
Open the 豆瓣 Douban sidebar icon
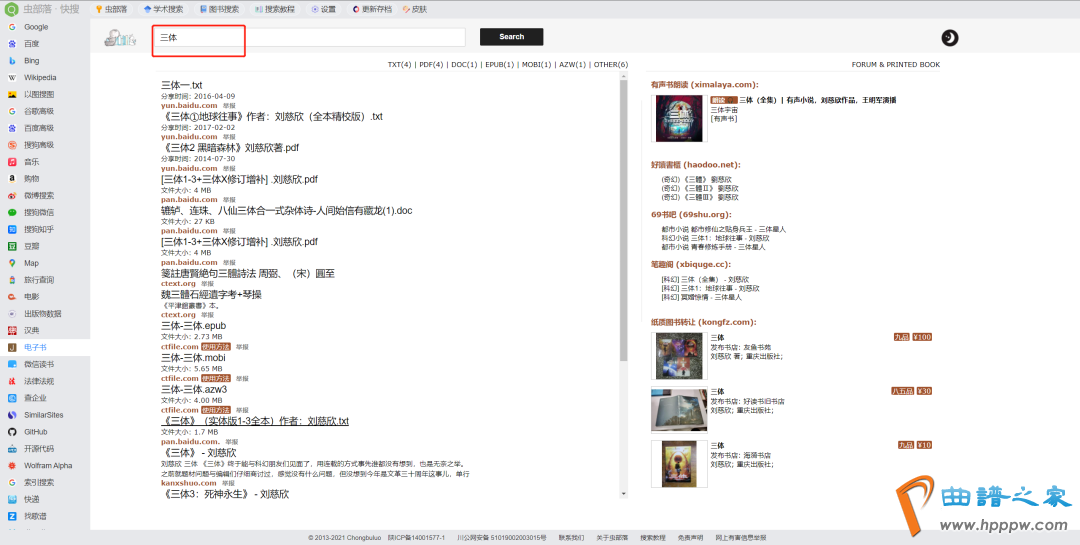point(12,246)
